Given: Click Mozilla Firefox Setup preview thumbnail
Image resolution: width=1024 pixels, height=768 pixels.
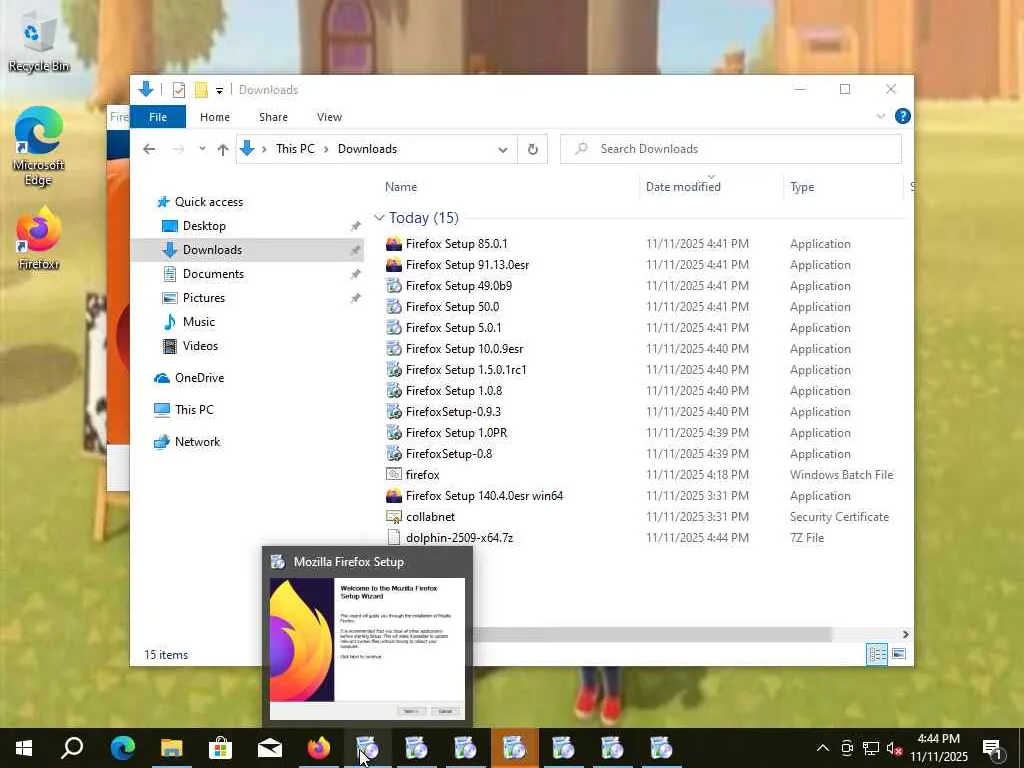Looking at the screenshot, I should pyautogui.click(x=367, y=648).
